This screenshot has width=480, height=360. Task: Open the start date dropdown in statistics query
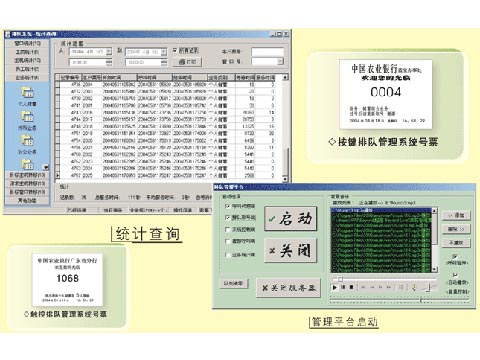[109, 52]
